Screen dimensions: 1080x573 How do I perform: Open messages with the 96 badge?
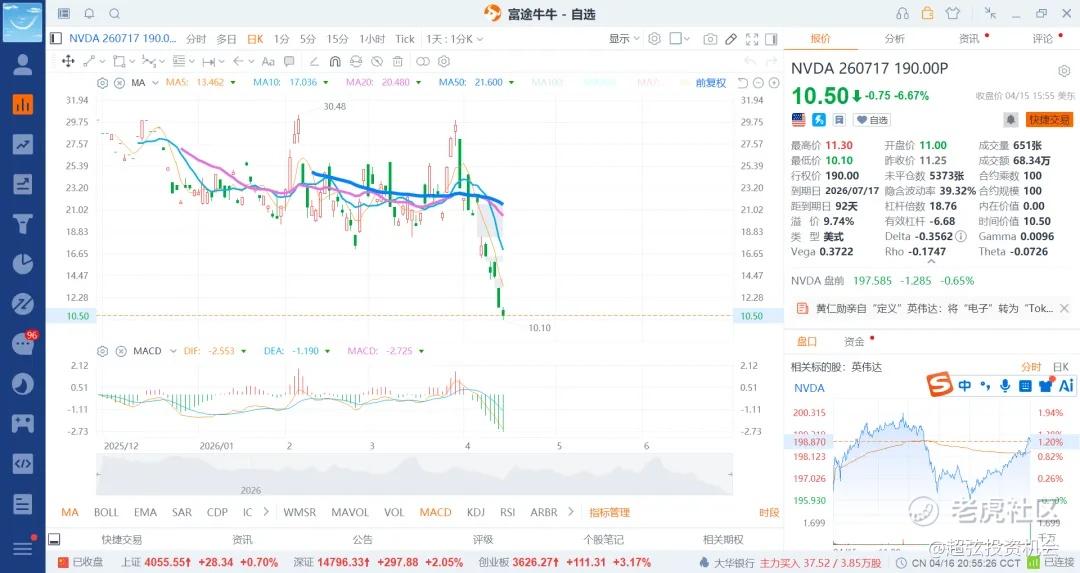pyautogui.click(x=23, y=343)
